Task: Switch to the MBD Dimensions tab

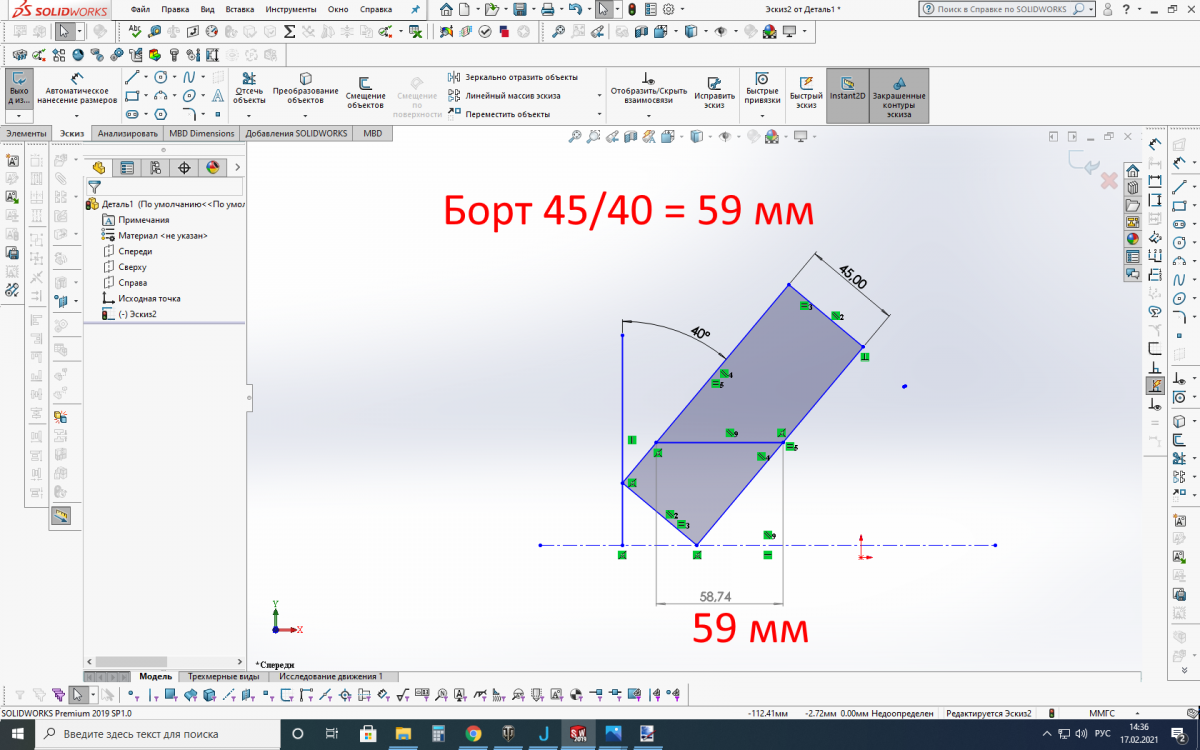Action: coord(202,133)
